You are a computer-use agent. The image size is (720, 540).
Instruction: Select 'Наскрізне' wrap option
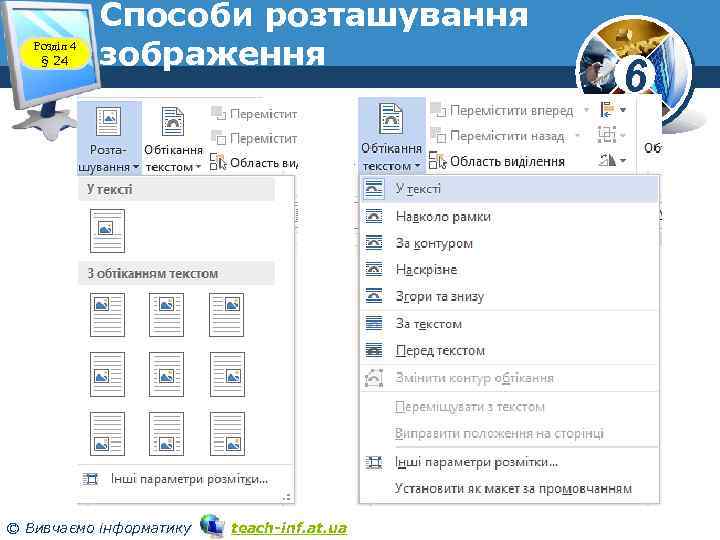click(509, 270)
